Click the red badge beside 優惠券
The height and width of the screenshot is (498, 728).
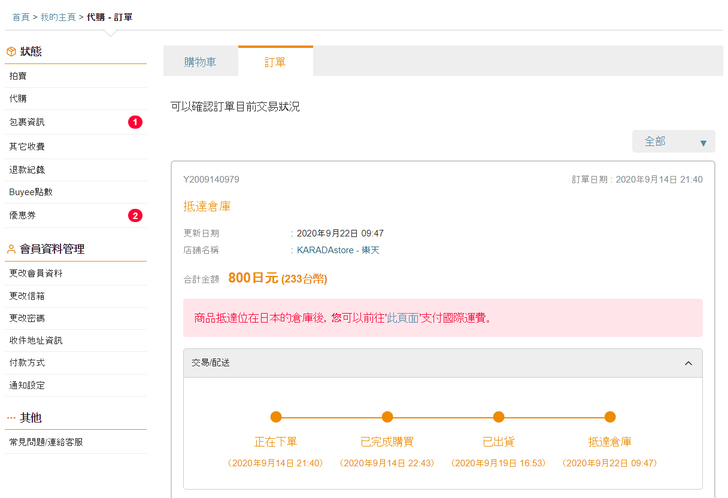[135, 215]
